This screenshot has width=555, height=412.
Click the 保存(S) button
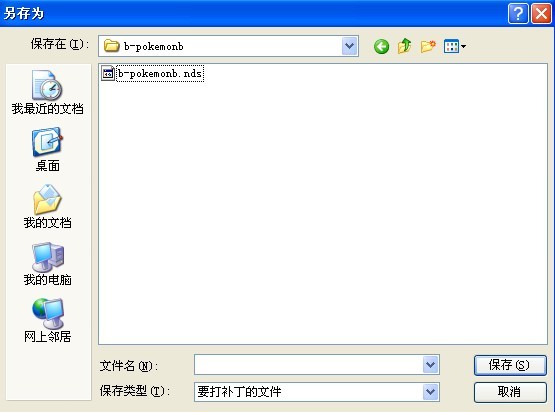[x=510, y=365]
